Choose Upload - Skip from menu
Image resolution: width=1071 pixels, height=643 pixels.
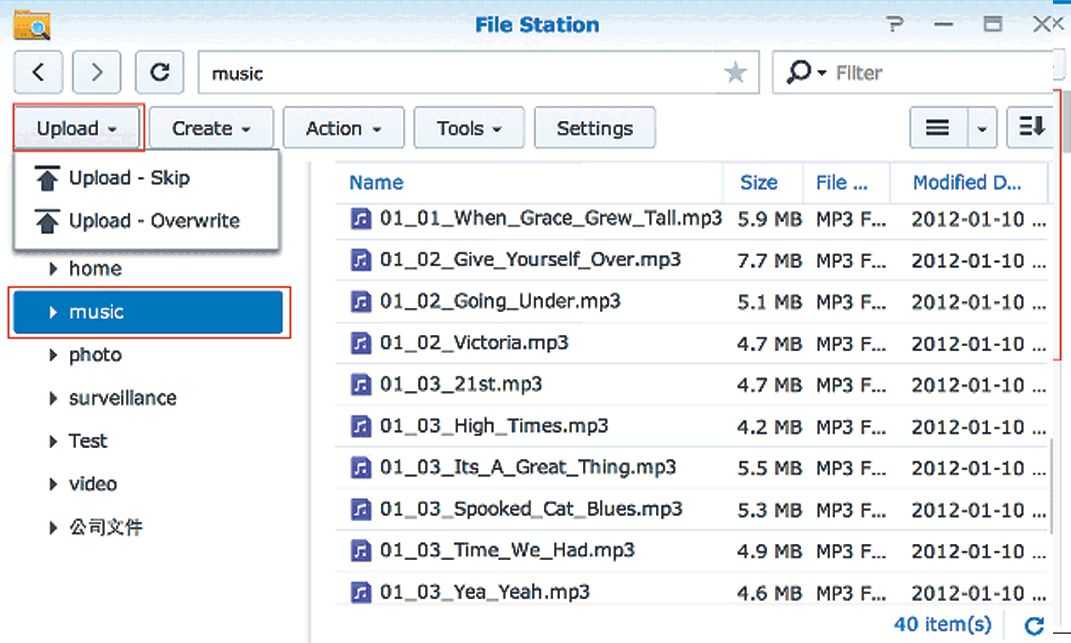[128, 178]
